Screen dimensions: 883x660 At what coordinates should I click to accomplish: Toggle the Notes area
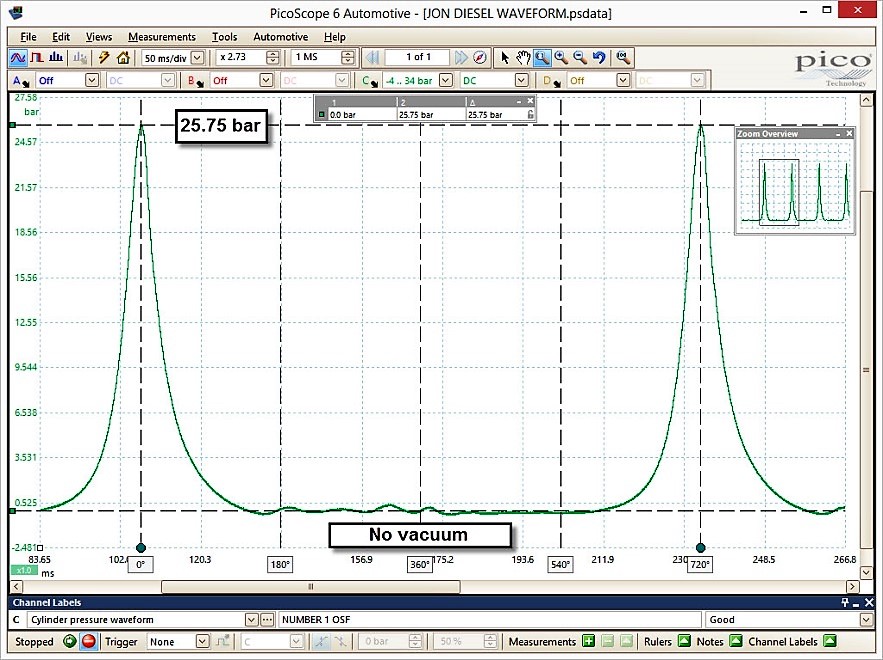[x=735, y=641]
